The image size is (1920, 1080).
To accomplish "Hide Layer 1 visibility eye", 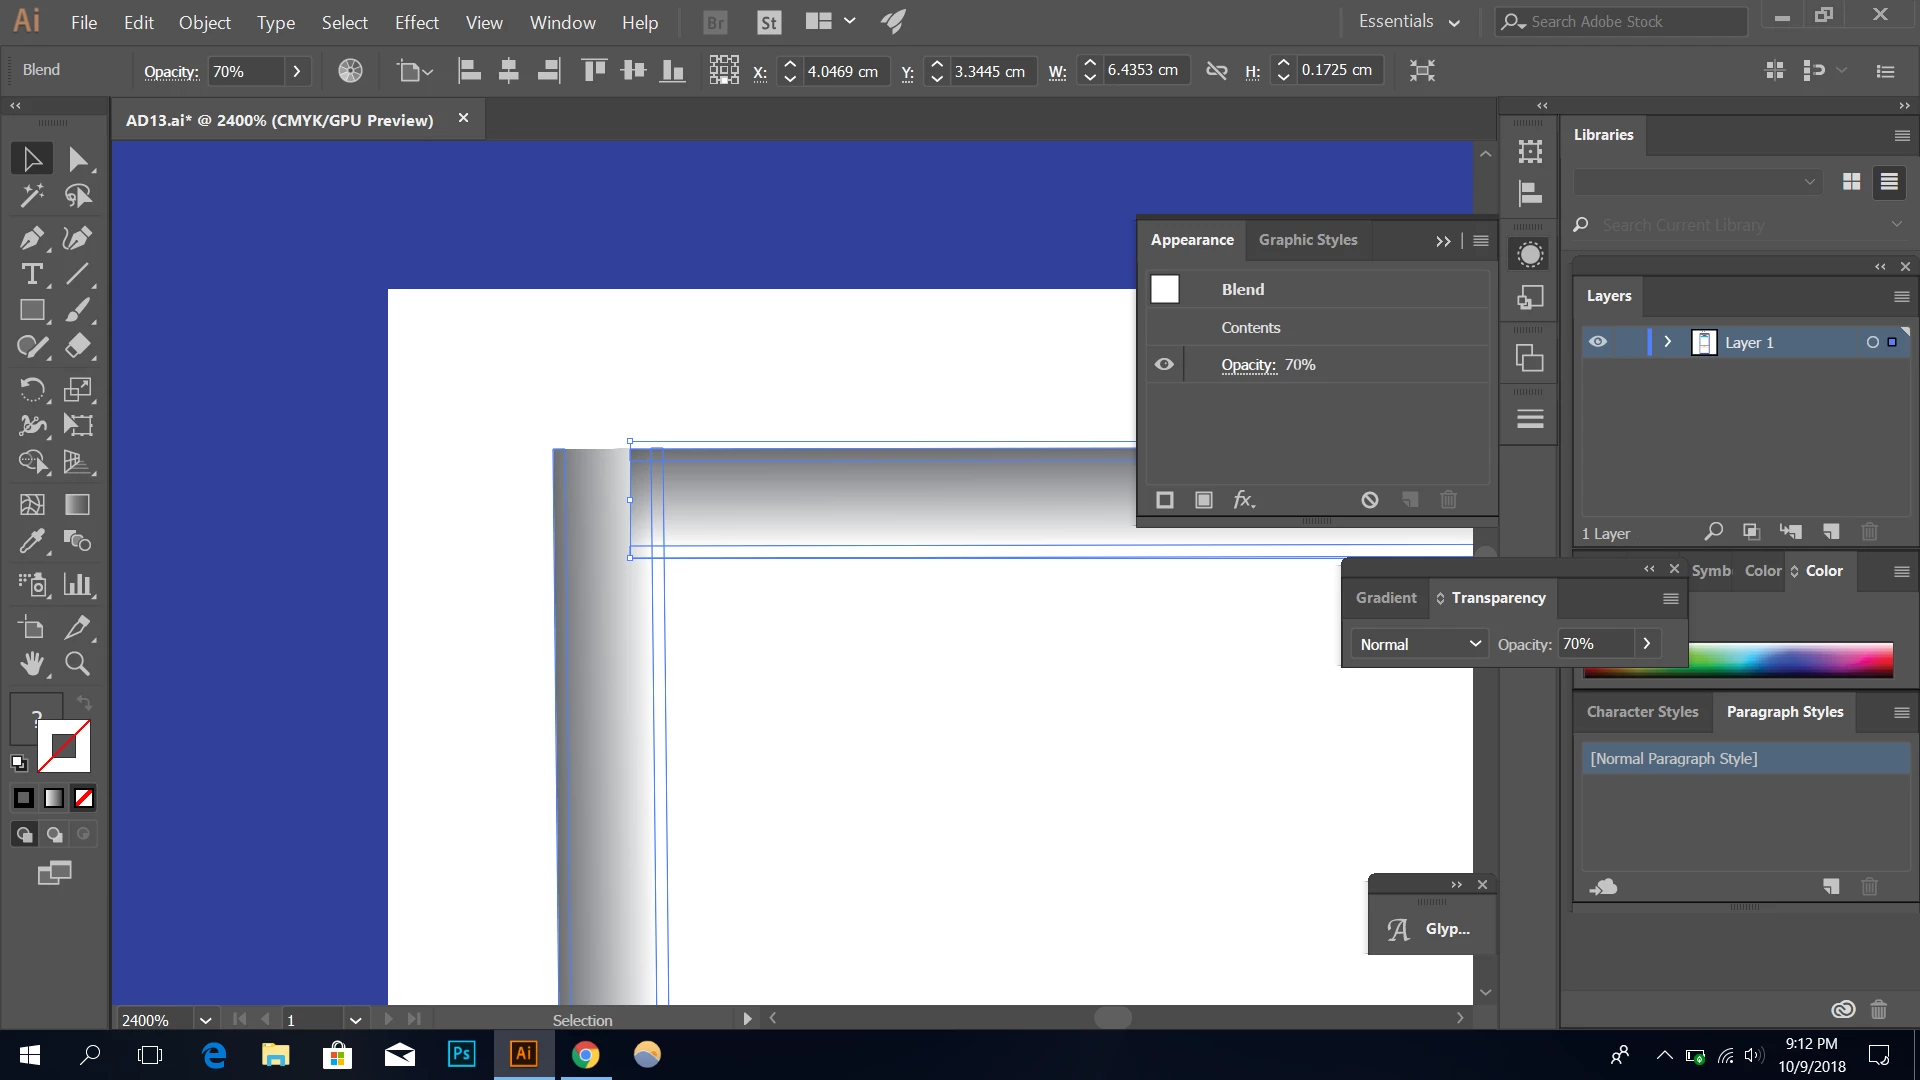I will click(x=1598, y=342).
